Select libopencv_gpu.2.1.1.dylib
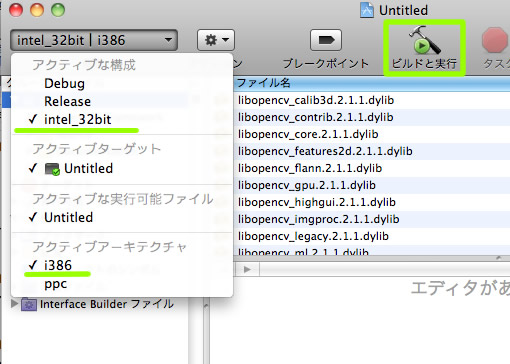Viewport: 510px width, 364px height. (x=307, y=185)
